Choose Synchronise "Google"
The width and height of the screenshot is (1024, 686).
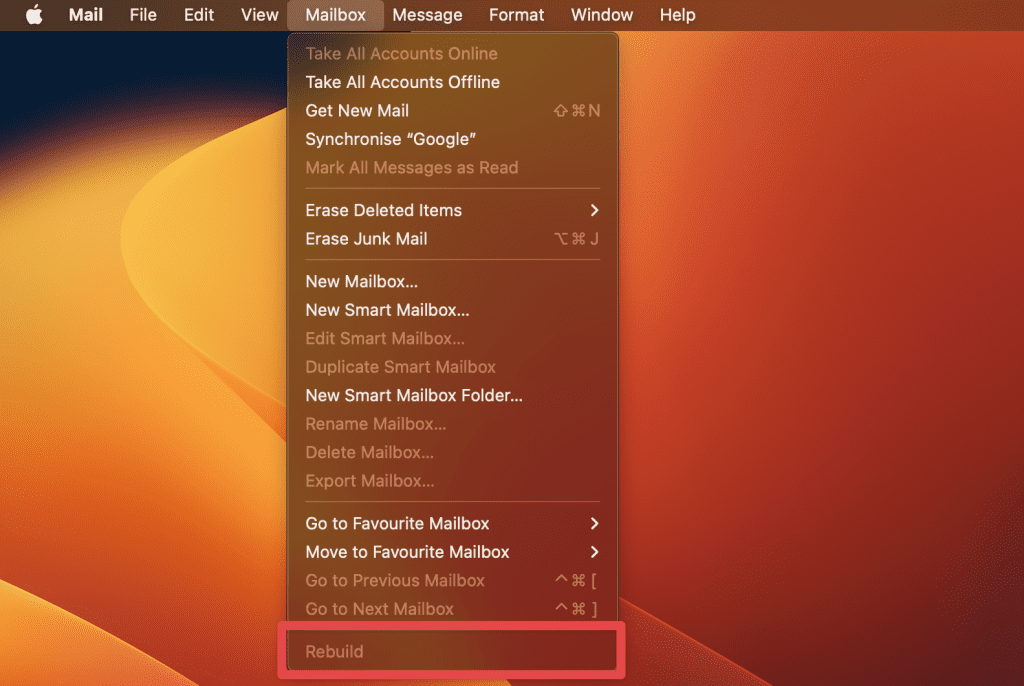452,139
